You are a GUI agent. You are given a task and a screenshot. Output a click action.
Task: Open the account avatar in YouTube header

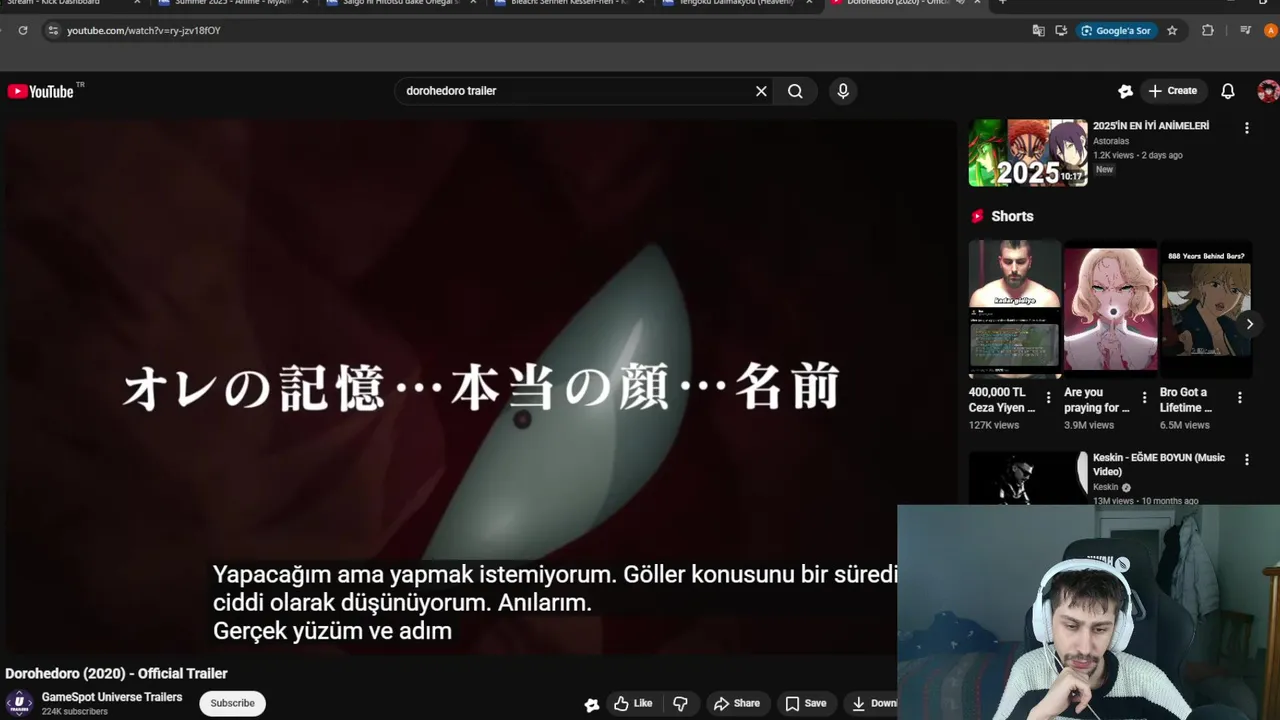tap(1268, 91)
